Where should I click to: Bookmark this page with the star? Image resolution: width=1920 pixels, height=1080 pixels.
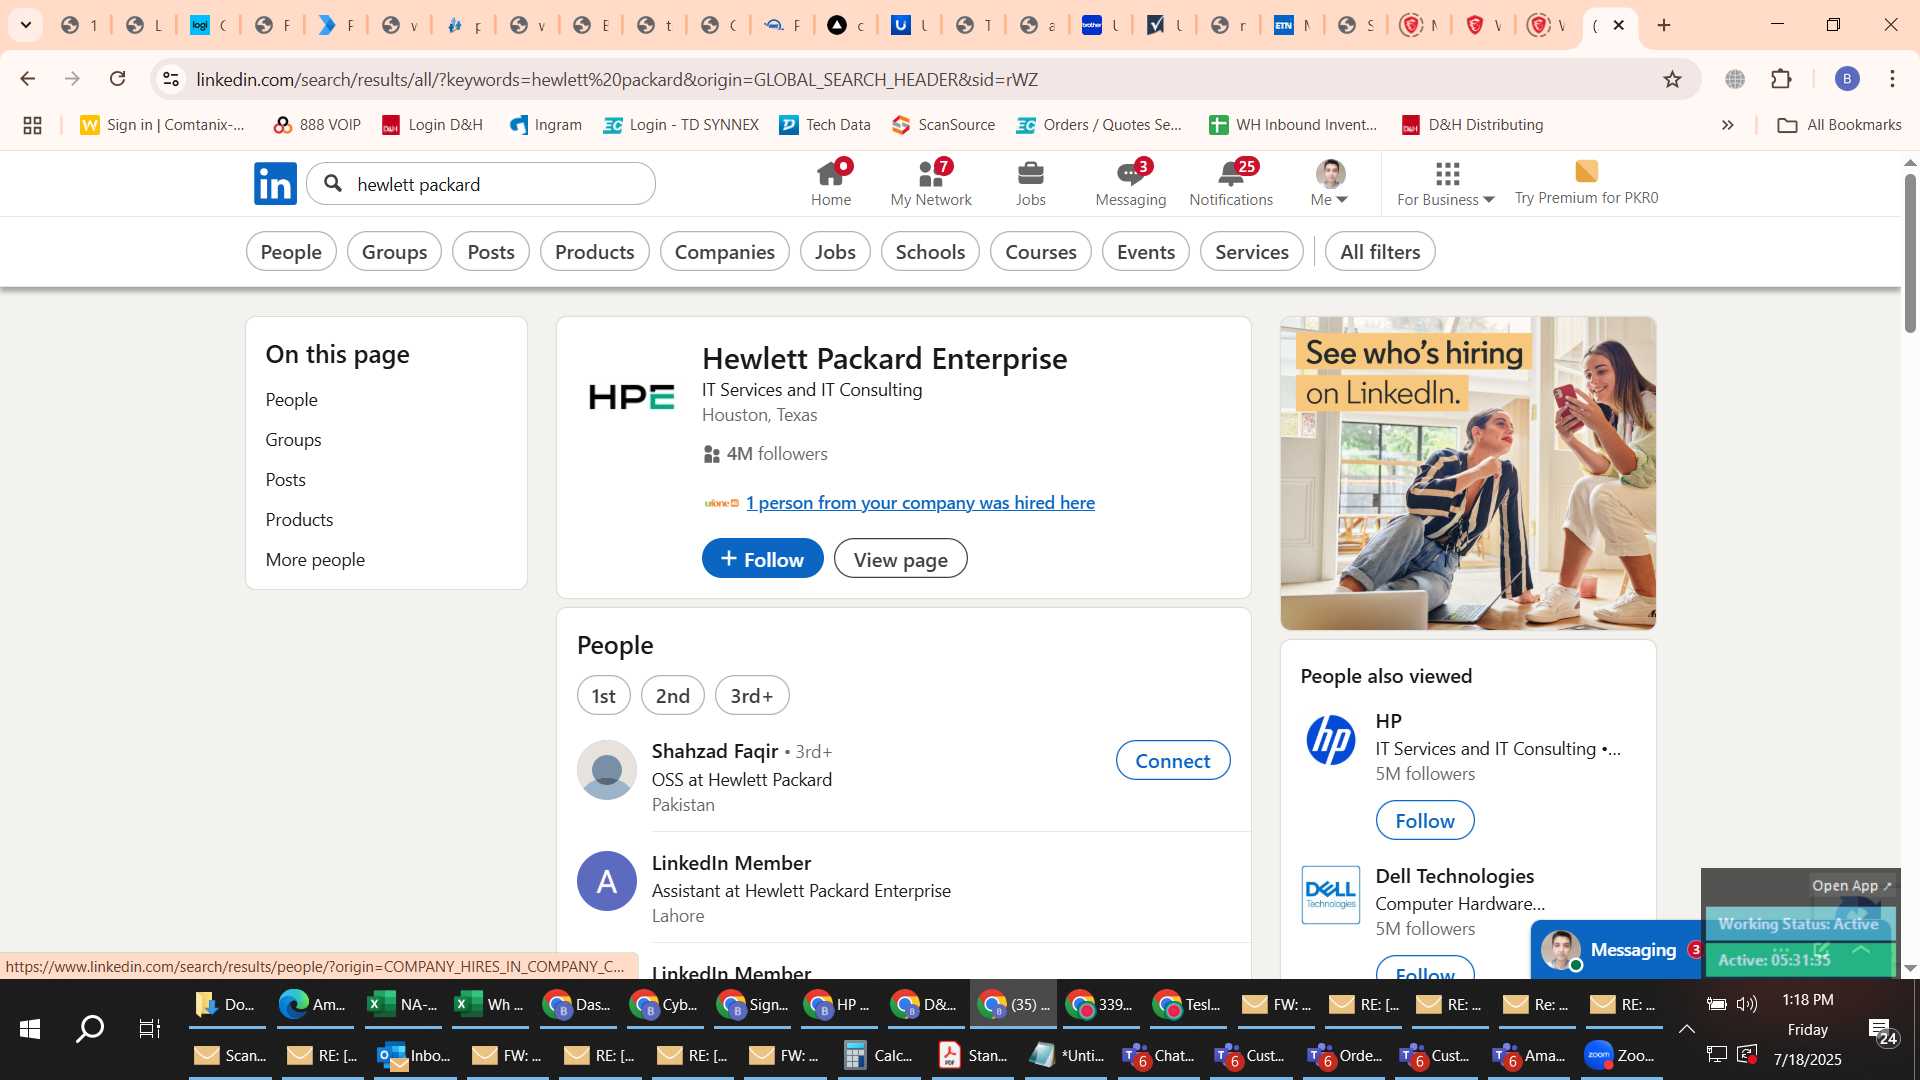[x=1672, y=79]
